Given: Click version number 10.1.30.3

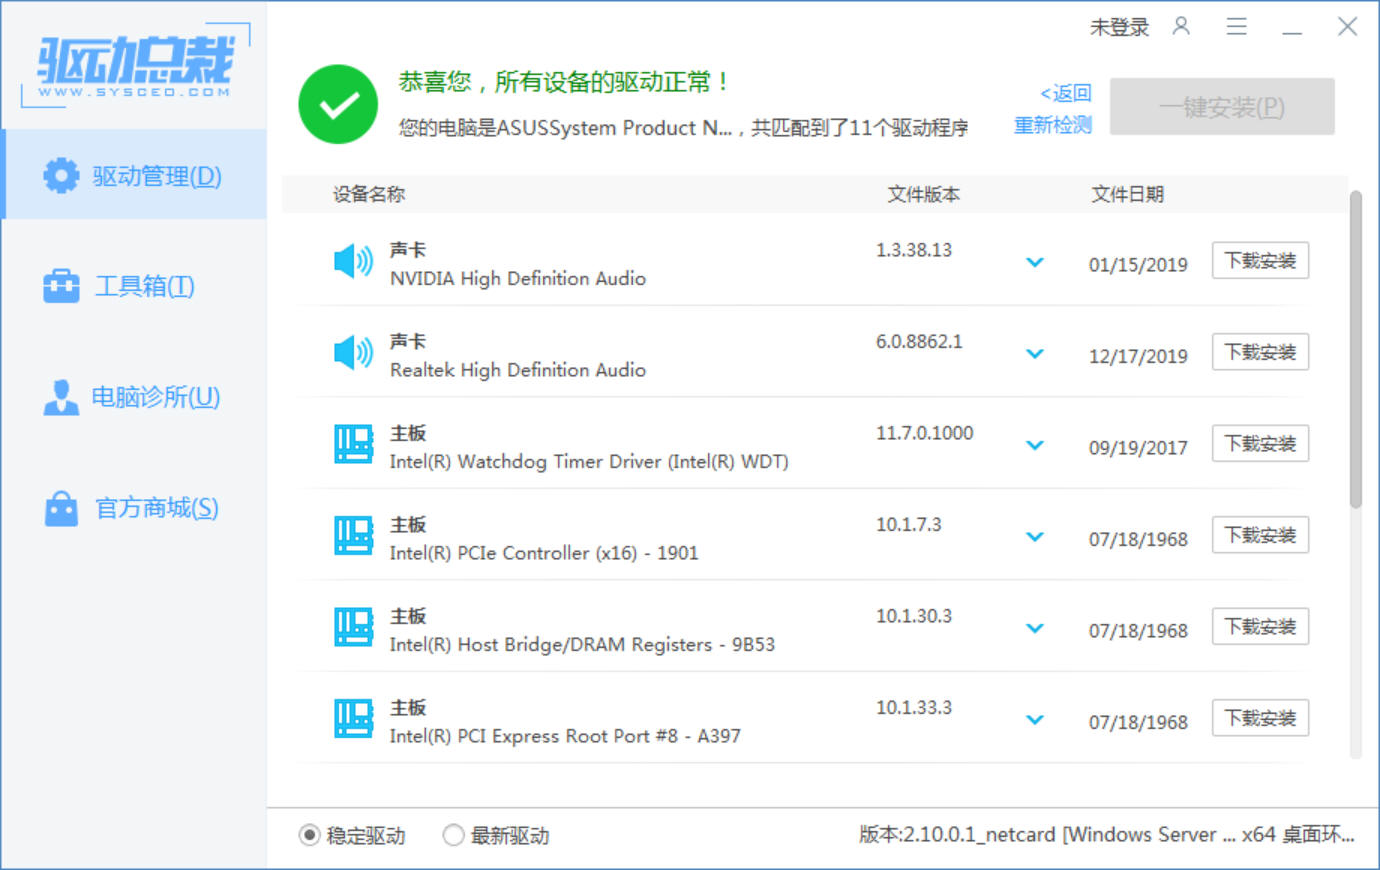Looking at the screenshot, I should [x=914, y=616].
